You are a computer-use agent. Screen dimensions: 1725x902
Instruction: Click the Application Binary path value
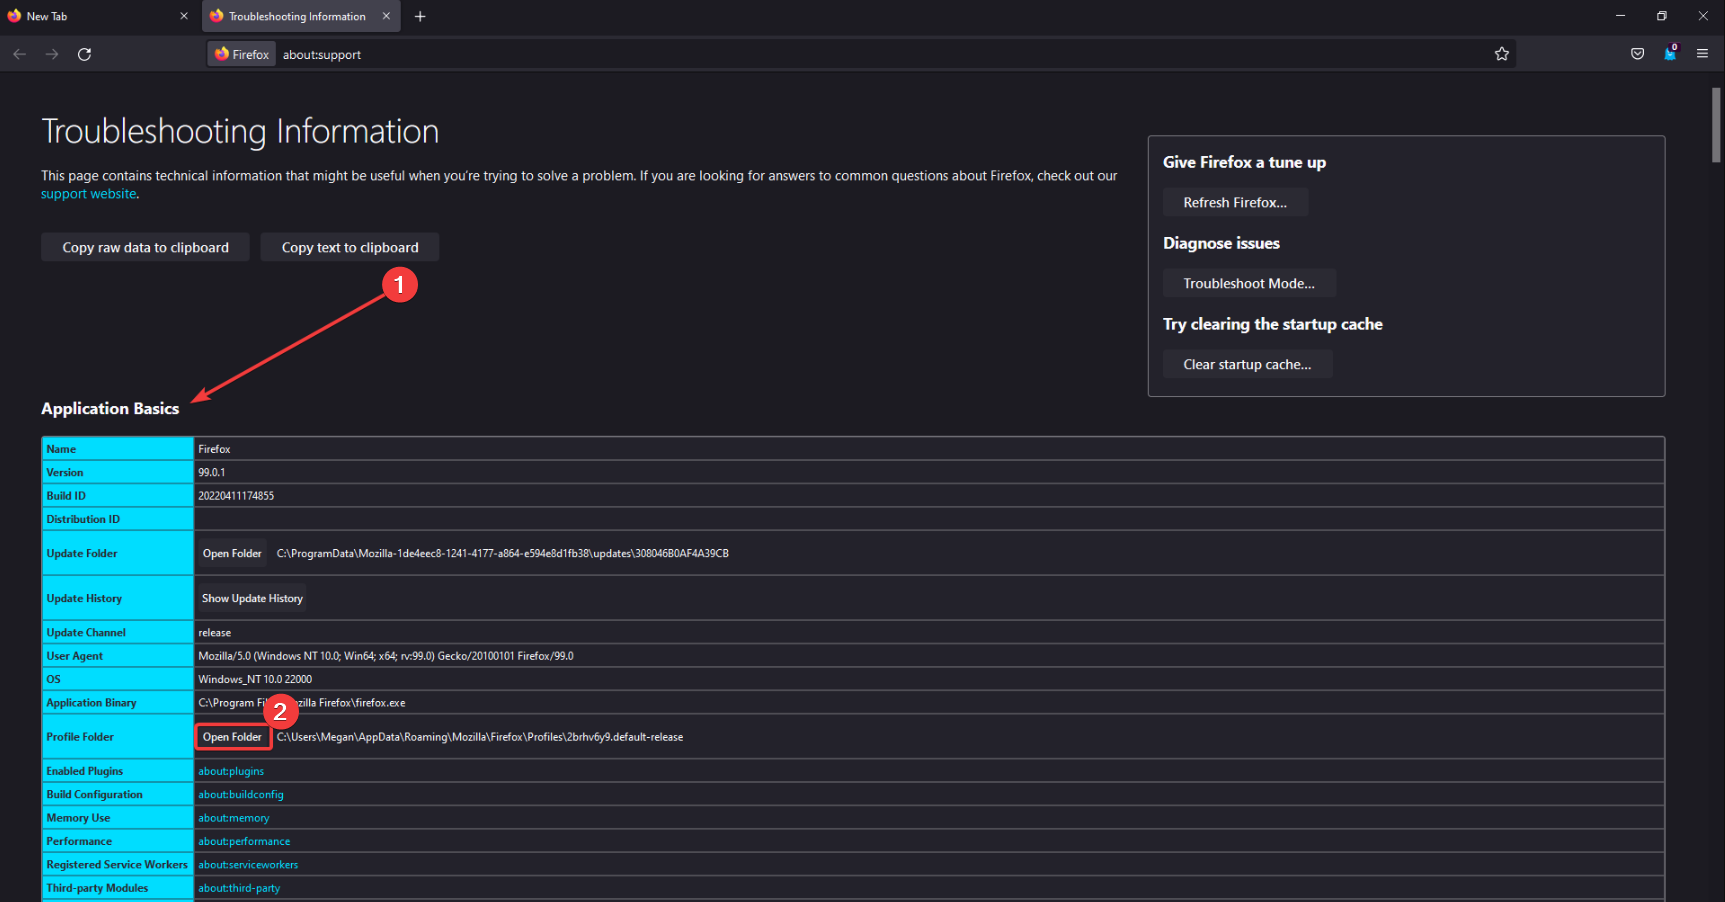(x=302, y=703)
